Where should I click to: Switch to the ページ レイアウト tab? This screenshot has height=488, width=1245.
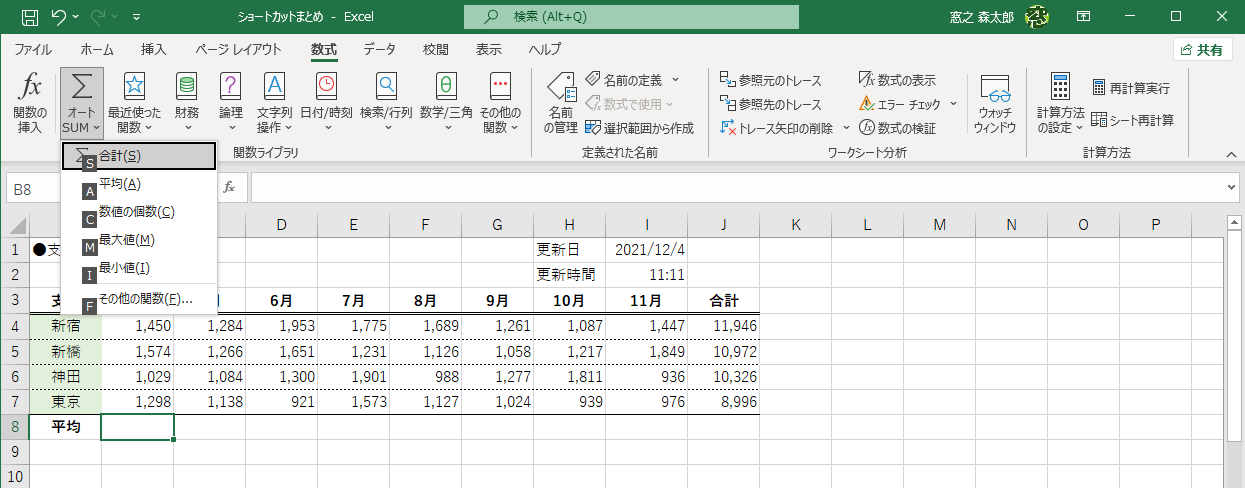(239, 49)
